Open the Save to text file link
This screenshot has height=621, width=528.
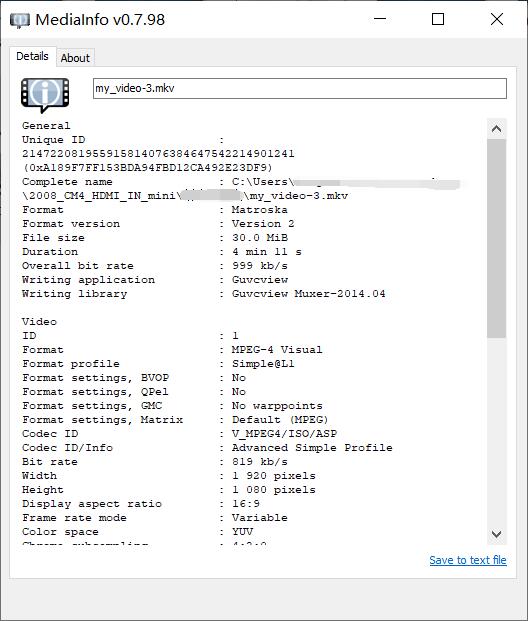(x=468, y=560)
